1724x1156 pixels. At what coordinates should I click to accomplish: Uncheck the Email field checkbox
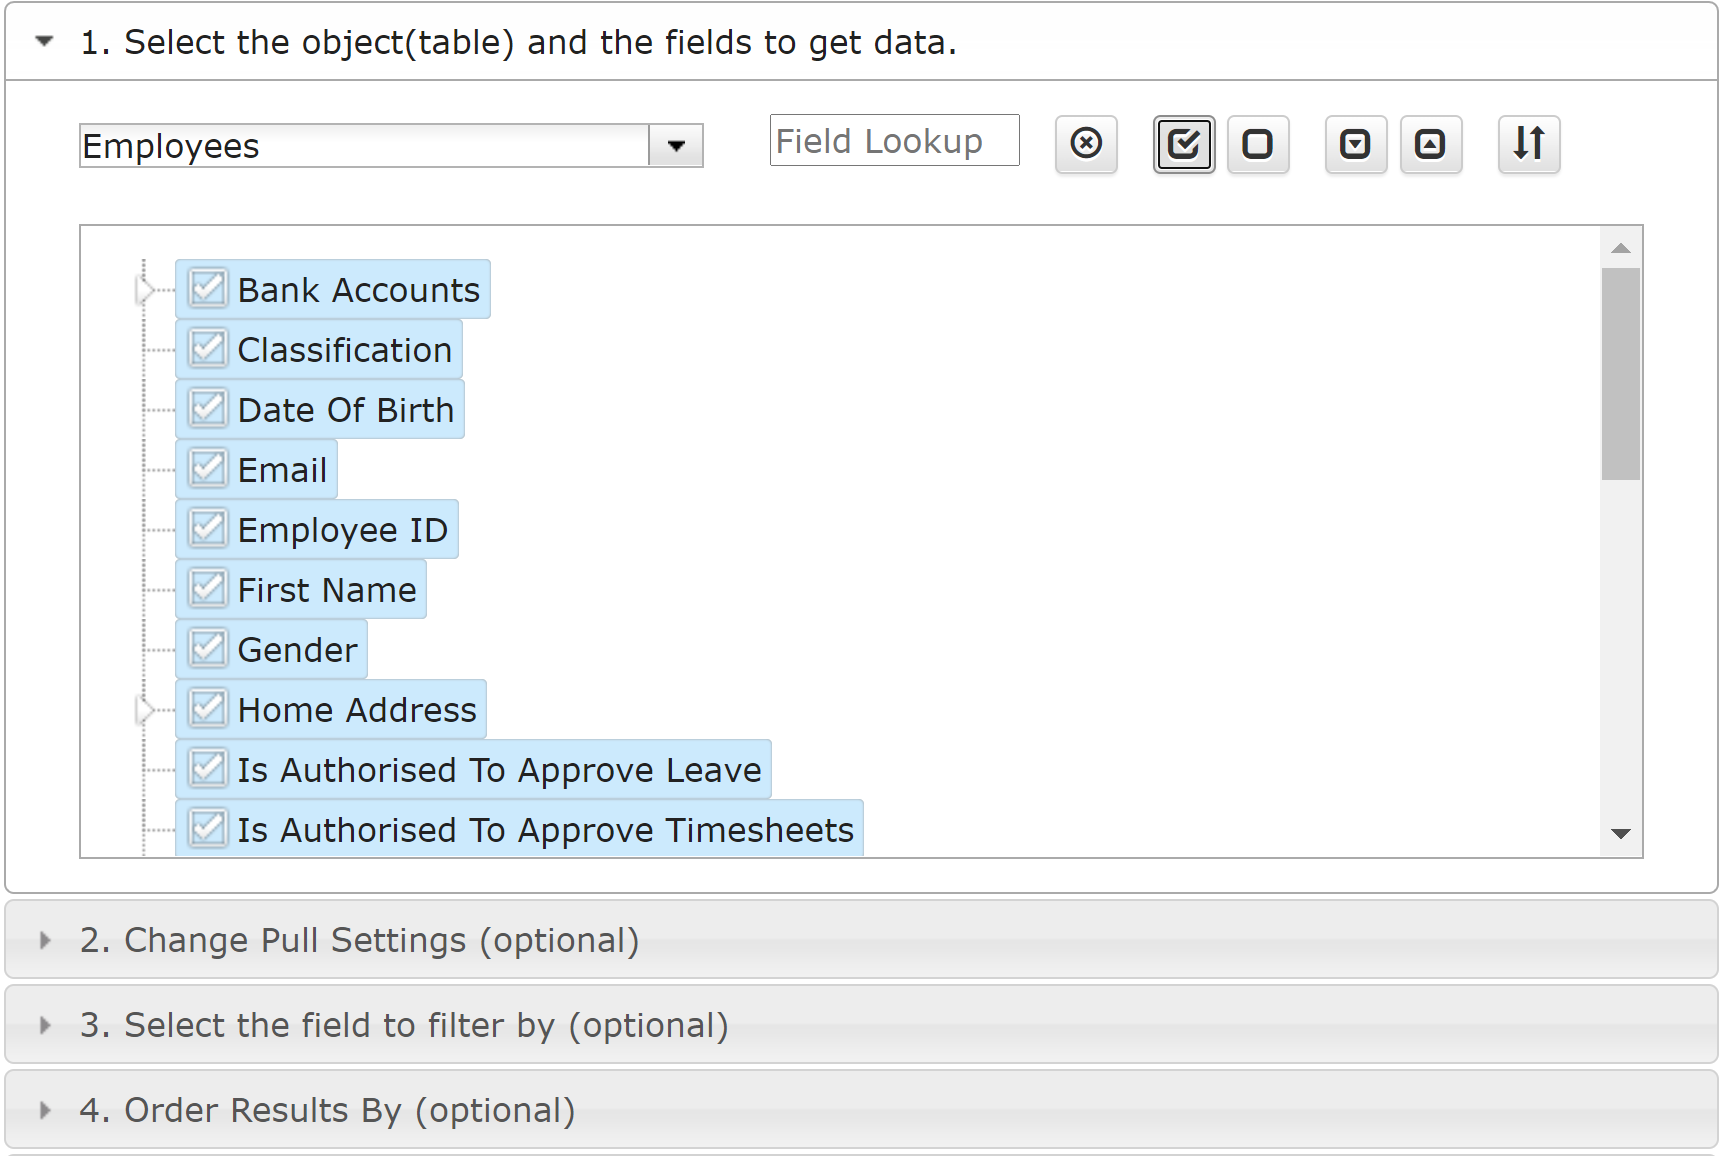click(x=208, y=469)
